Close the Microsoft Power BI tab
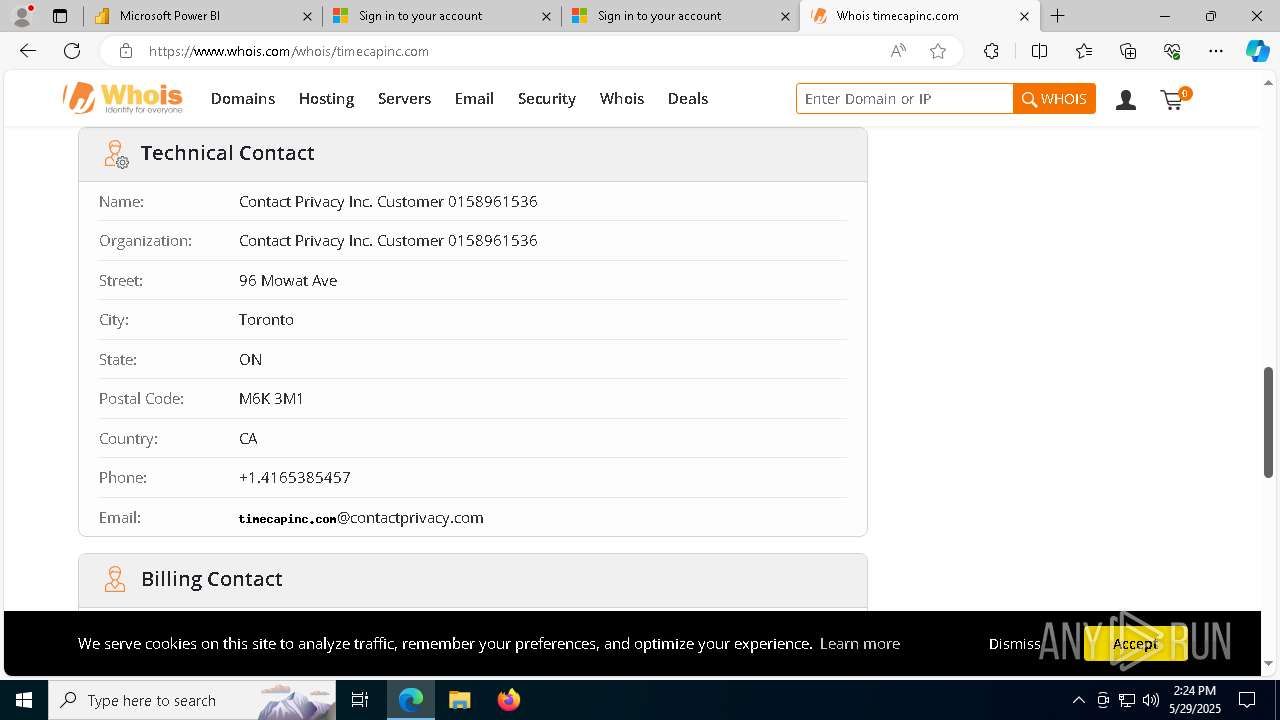 [307, 16]
